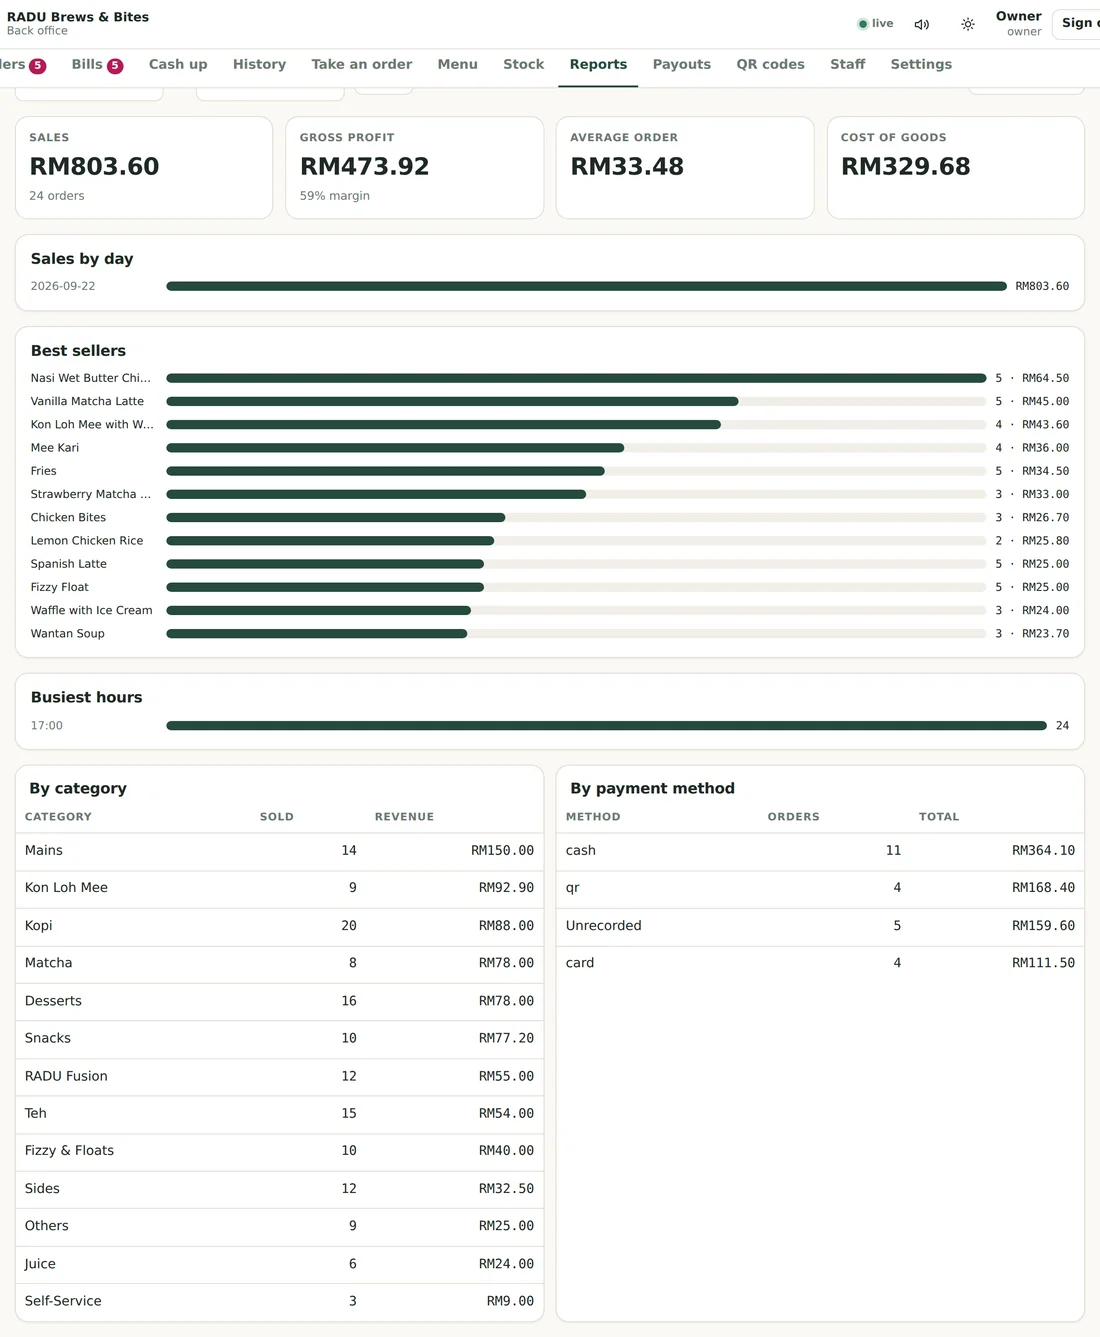Screen dimensions: 1100x1337
Task: Toggle the sound speaker icon
Action: [922, 24]
